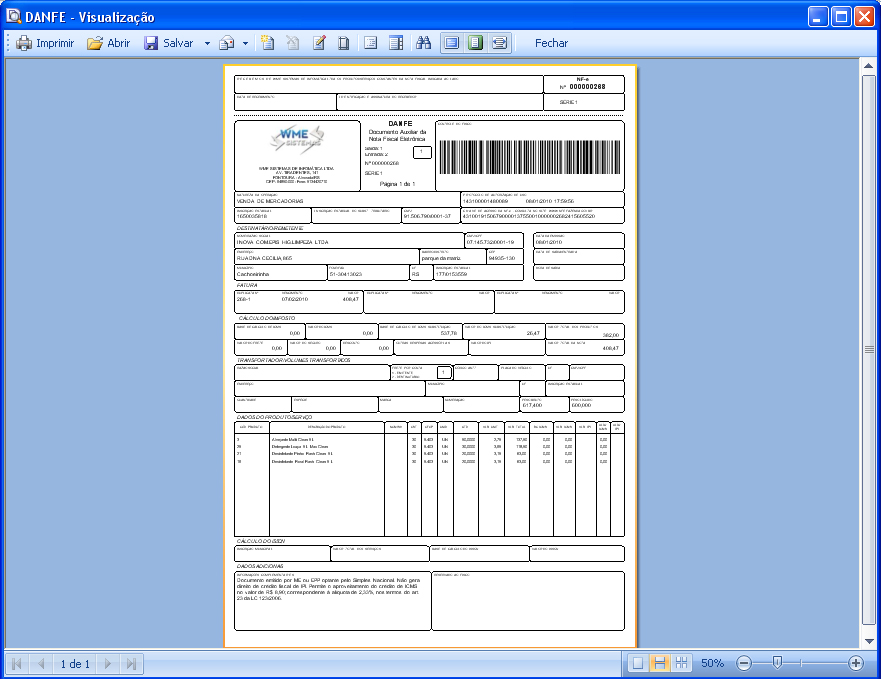
Task: Click the outline panel icon
Action: click(x=370, y=44)
